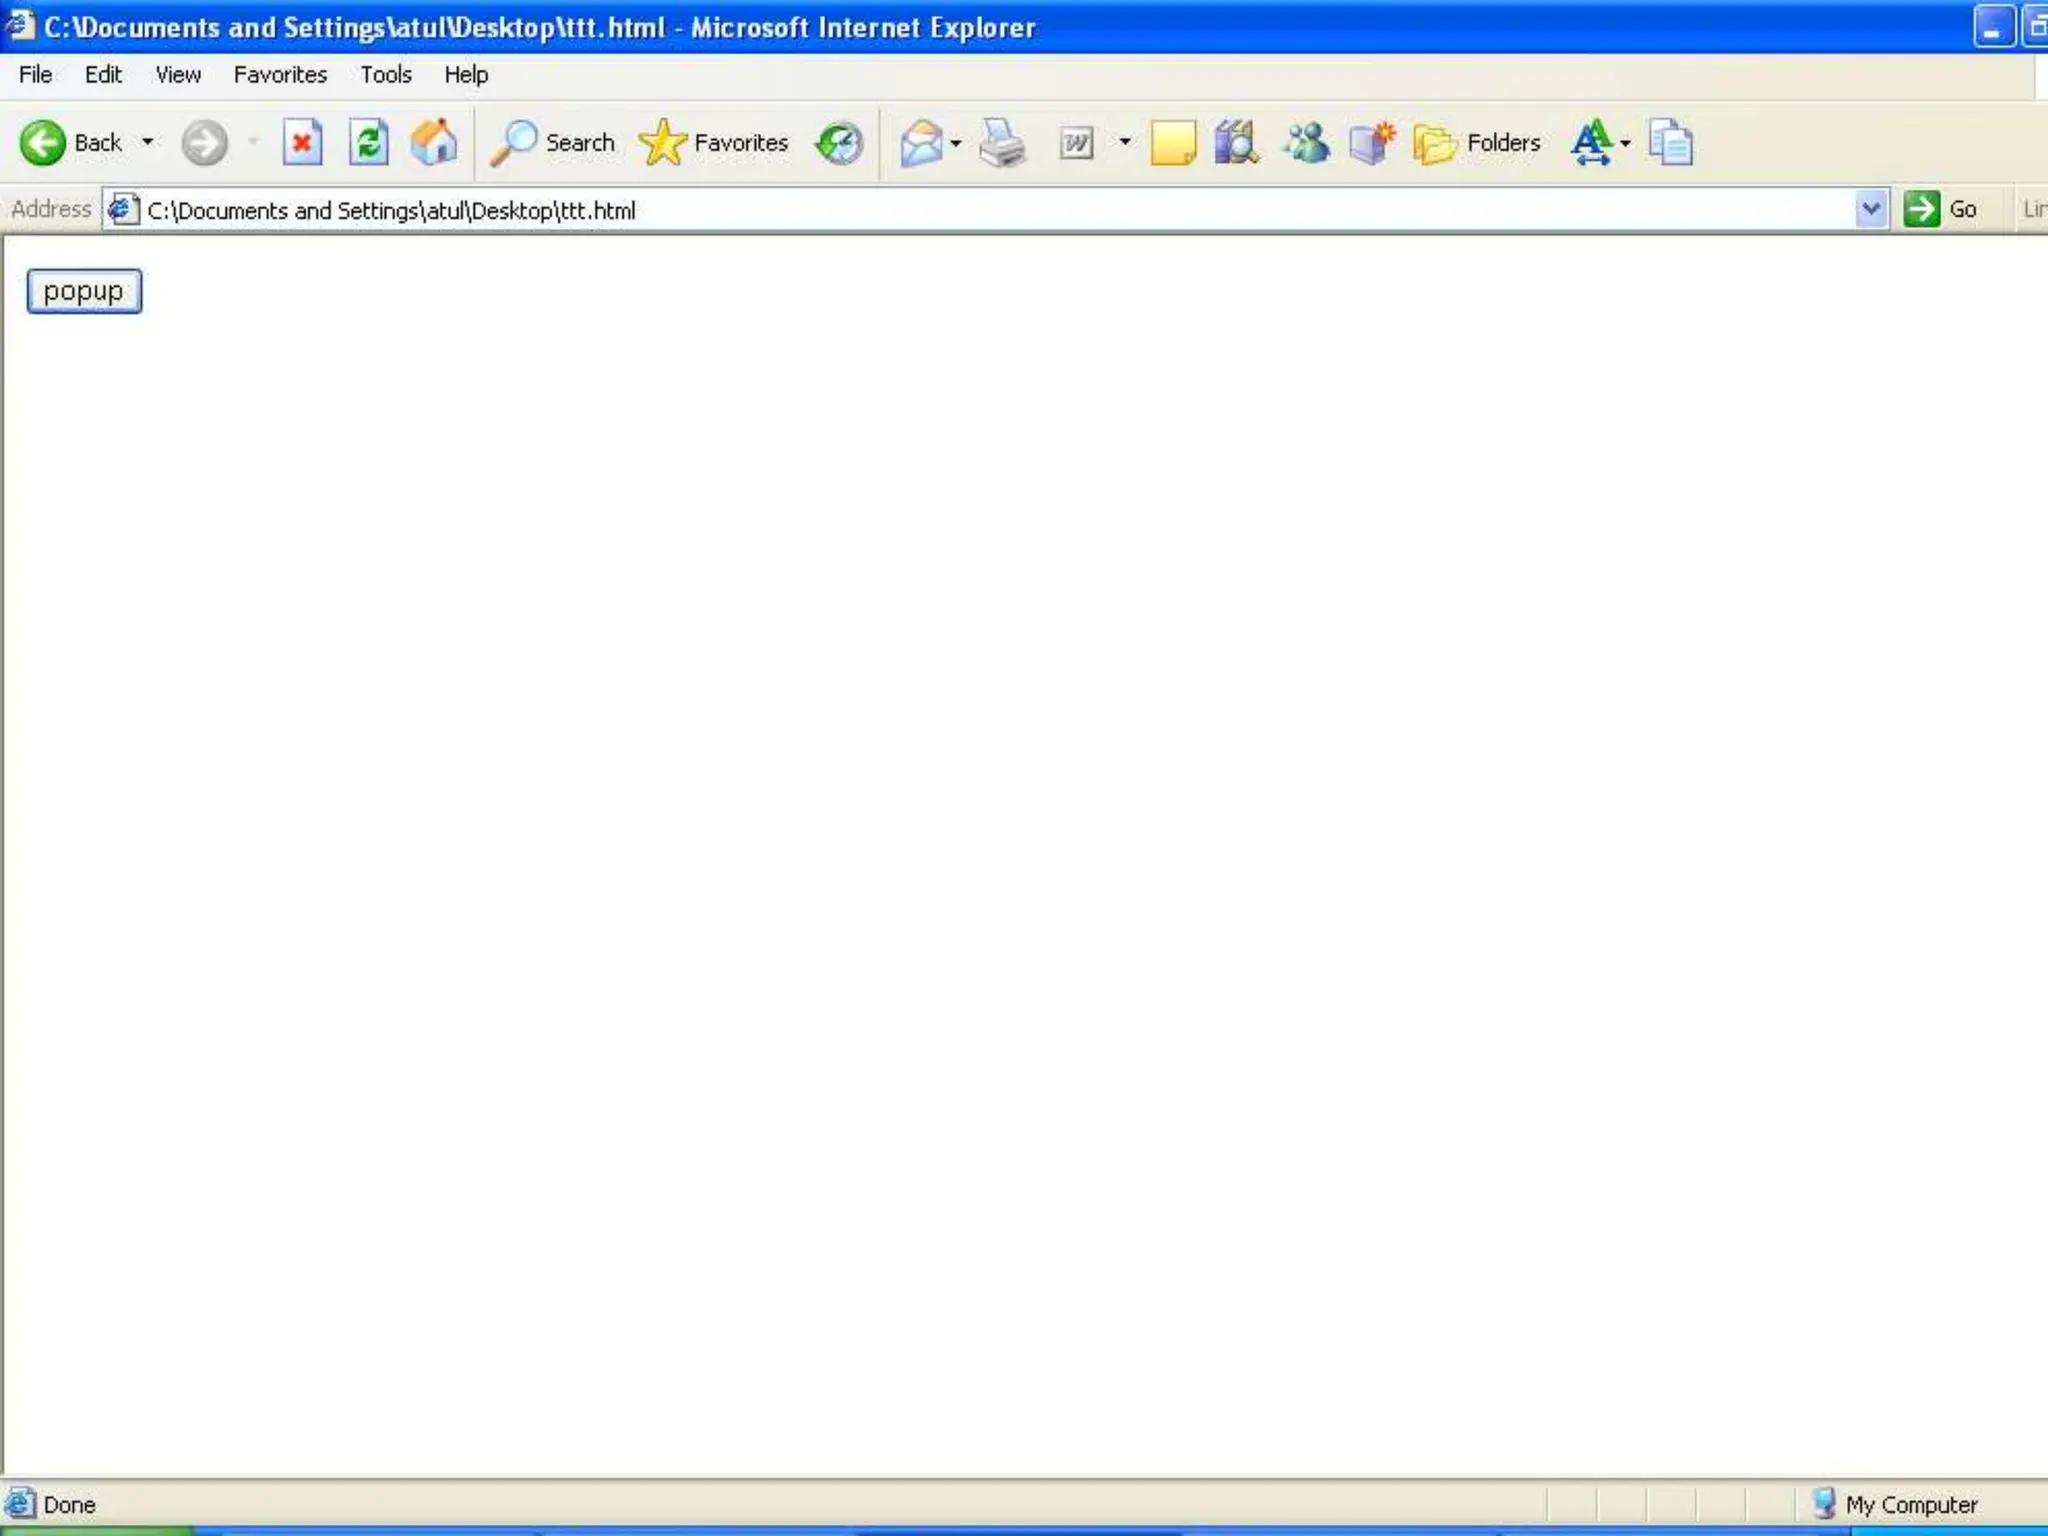This screenshot has width=2048, height=1536.
Task: Go to the Home page icon
Action: pos(434,143)
